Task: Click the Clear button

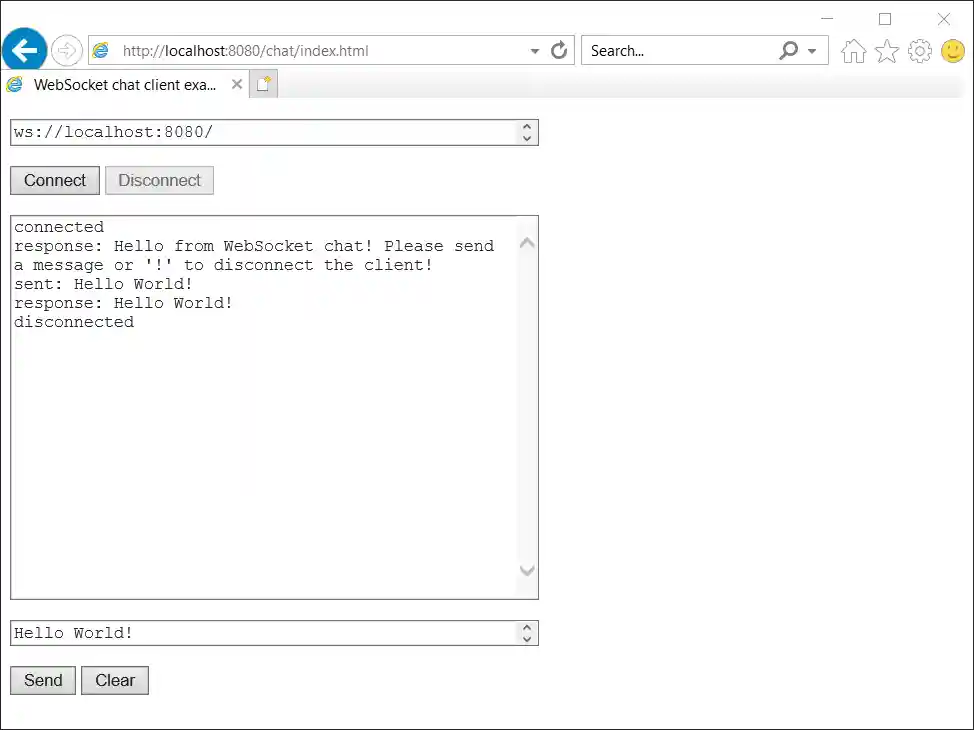Action: [115, 680]
